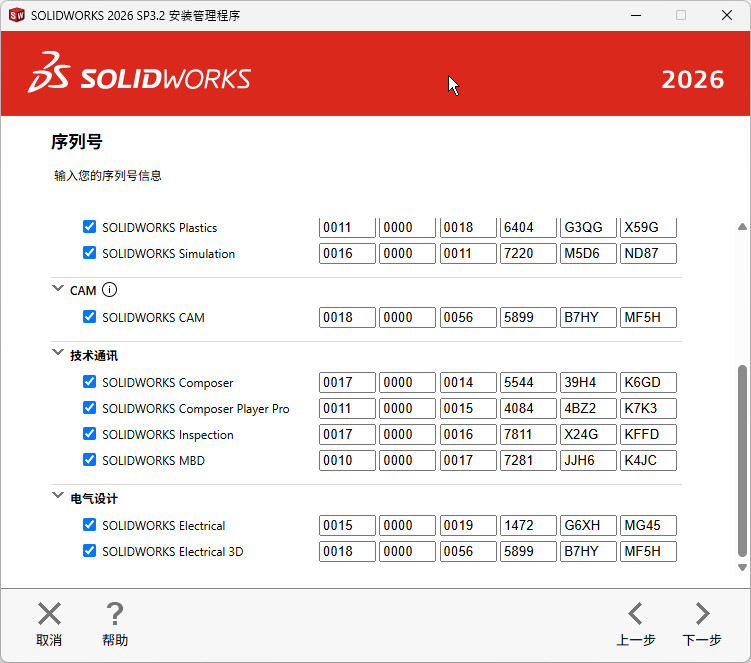751x663 pixels.
Task: Click Inspection serial field containing 7811
Action: coord(528,434)
